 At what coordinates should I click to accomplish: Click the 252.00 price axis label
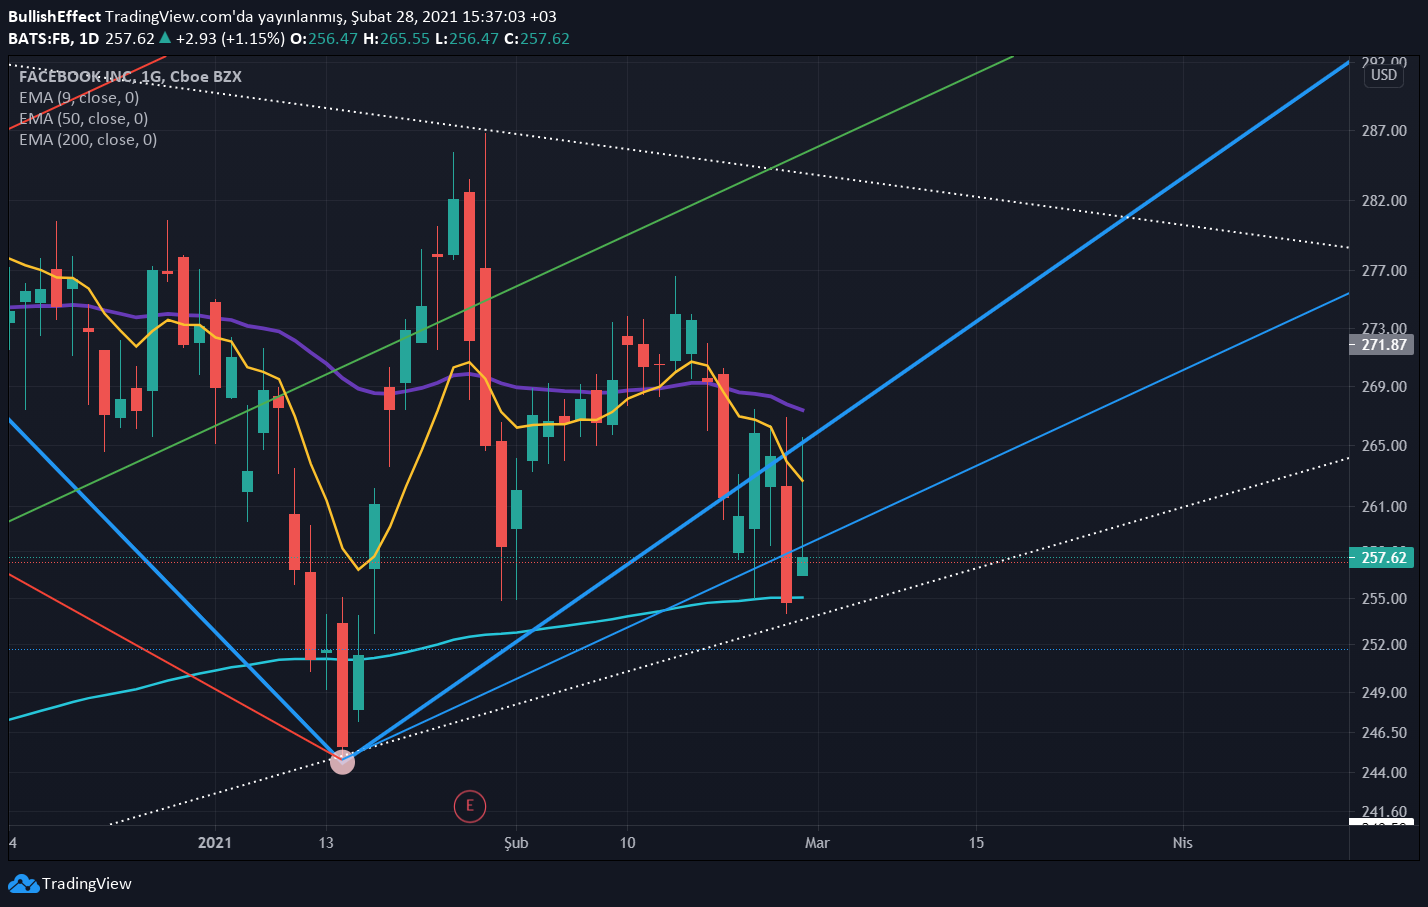1384,645
